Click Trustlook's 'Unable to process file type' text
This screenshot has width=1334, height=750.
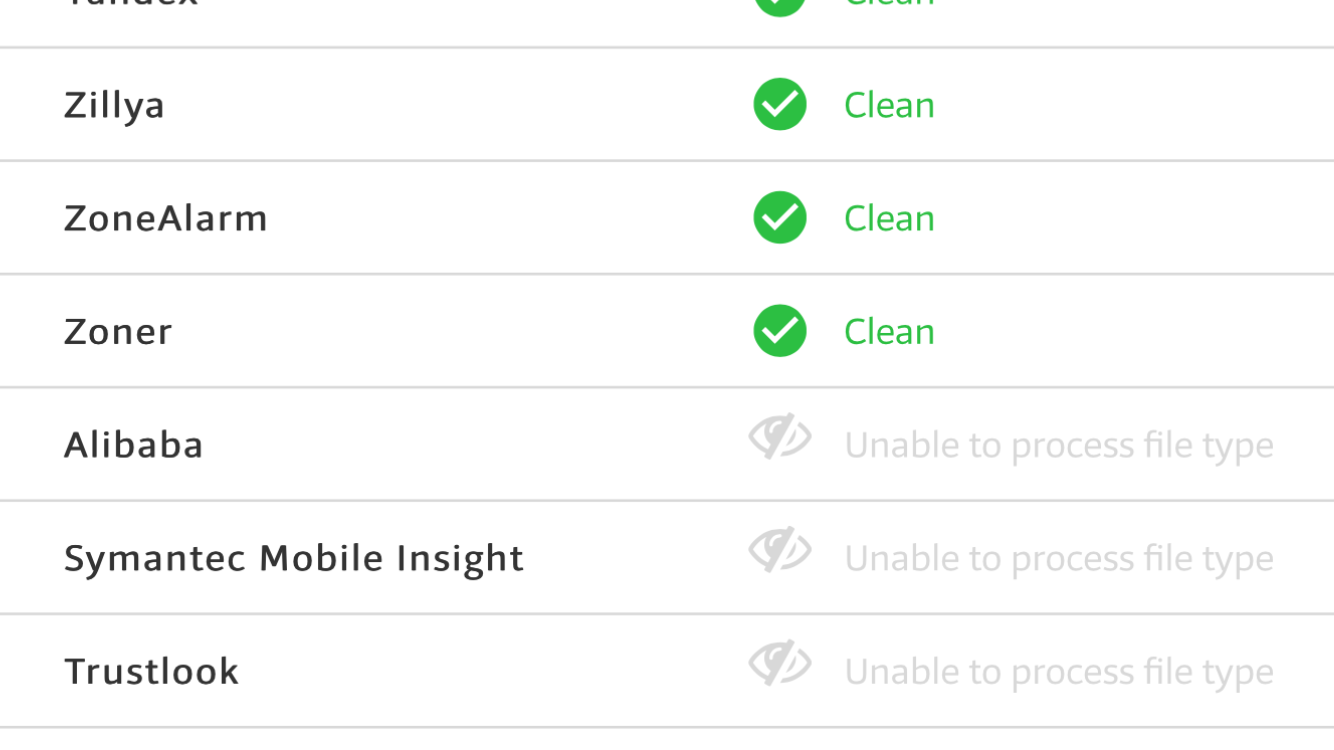pos(1059,672)
